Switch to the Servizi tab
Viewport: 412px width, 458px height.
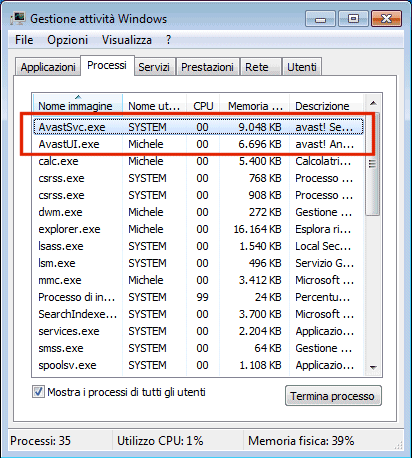[154, 67]
